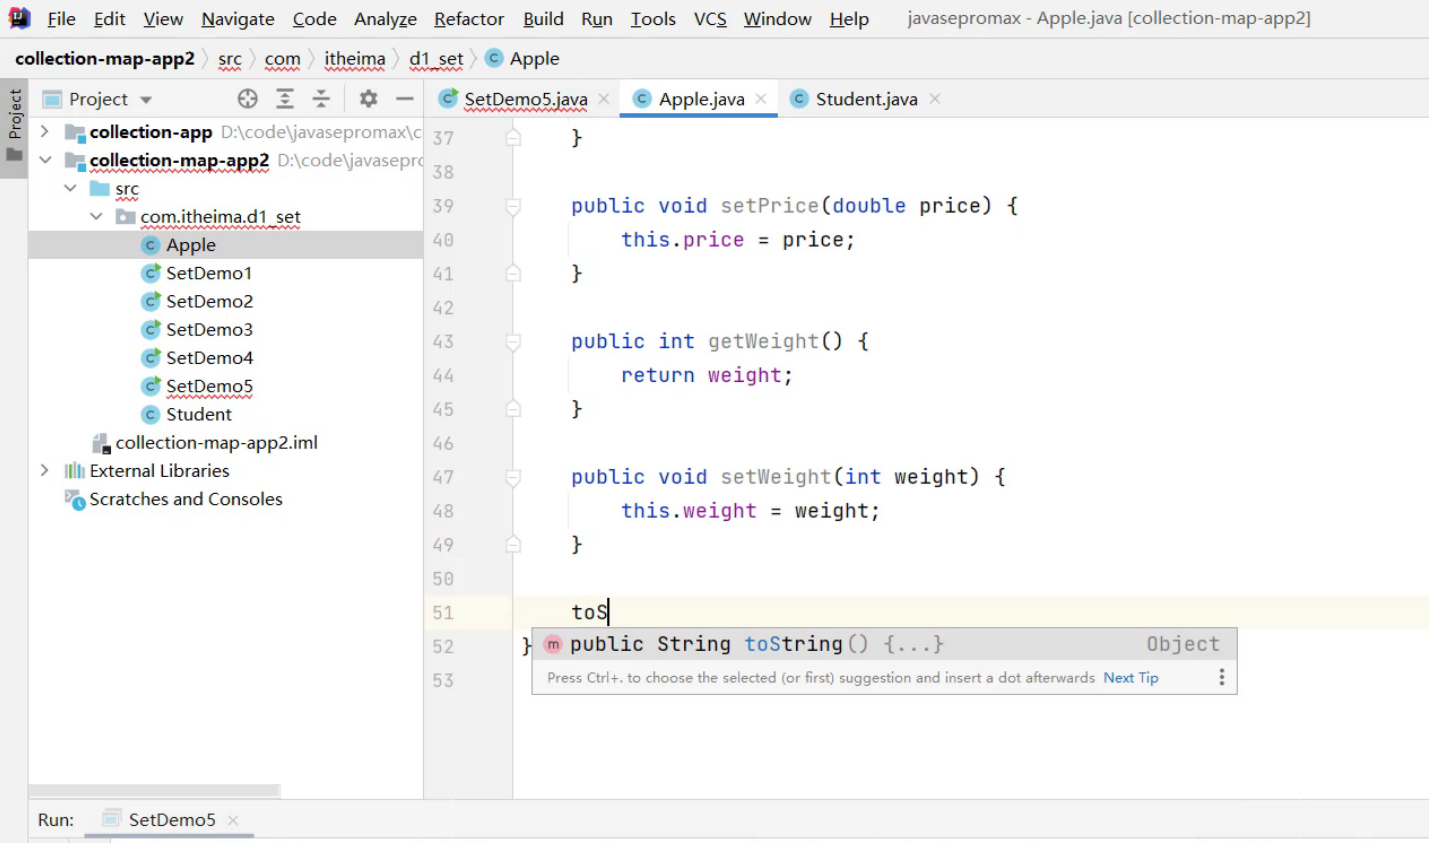Open Project panel settings gear
The image size is (1429, 843).
[368, 98]
